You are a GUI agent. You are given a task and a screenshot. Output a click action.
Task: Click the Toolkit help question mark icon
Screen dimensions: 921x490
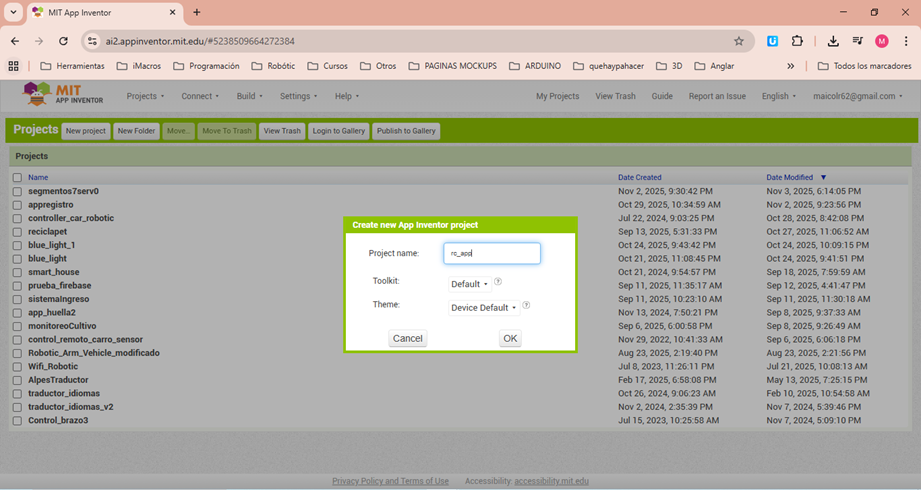(x=498, y=283)
